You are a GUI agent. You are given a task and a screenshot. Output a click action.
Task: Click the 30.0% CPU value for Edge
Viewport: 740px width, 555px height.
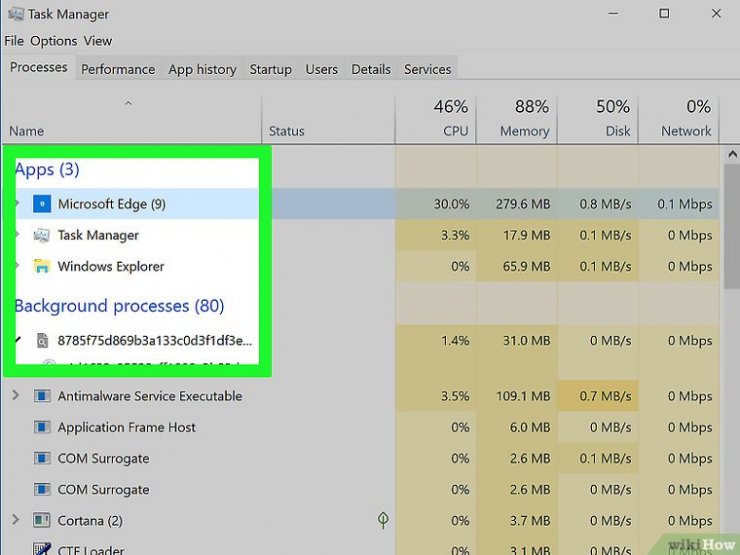(452, 204)
